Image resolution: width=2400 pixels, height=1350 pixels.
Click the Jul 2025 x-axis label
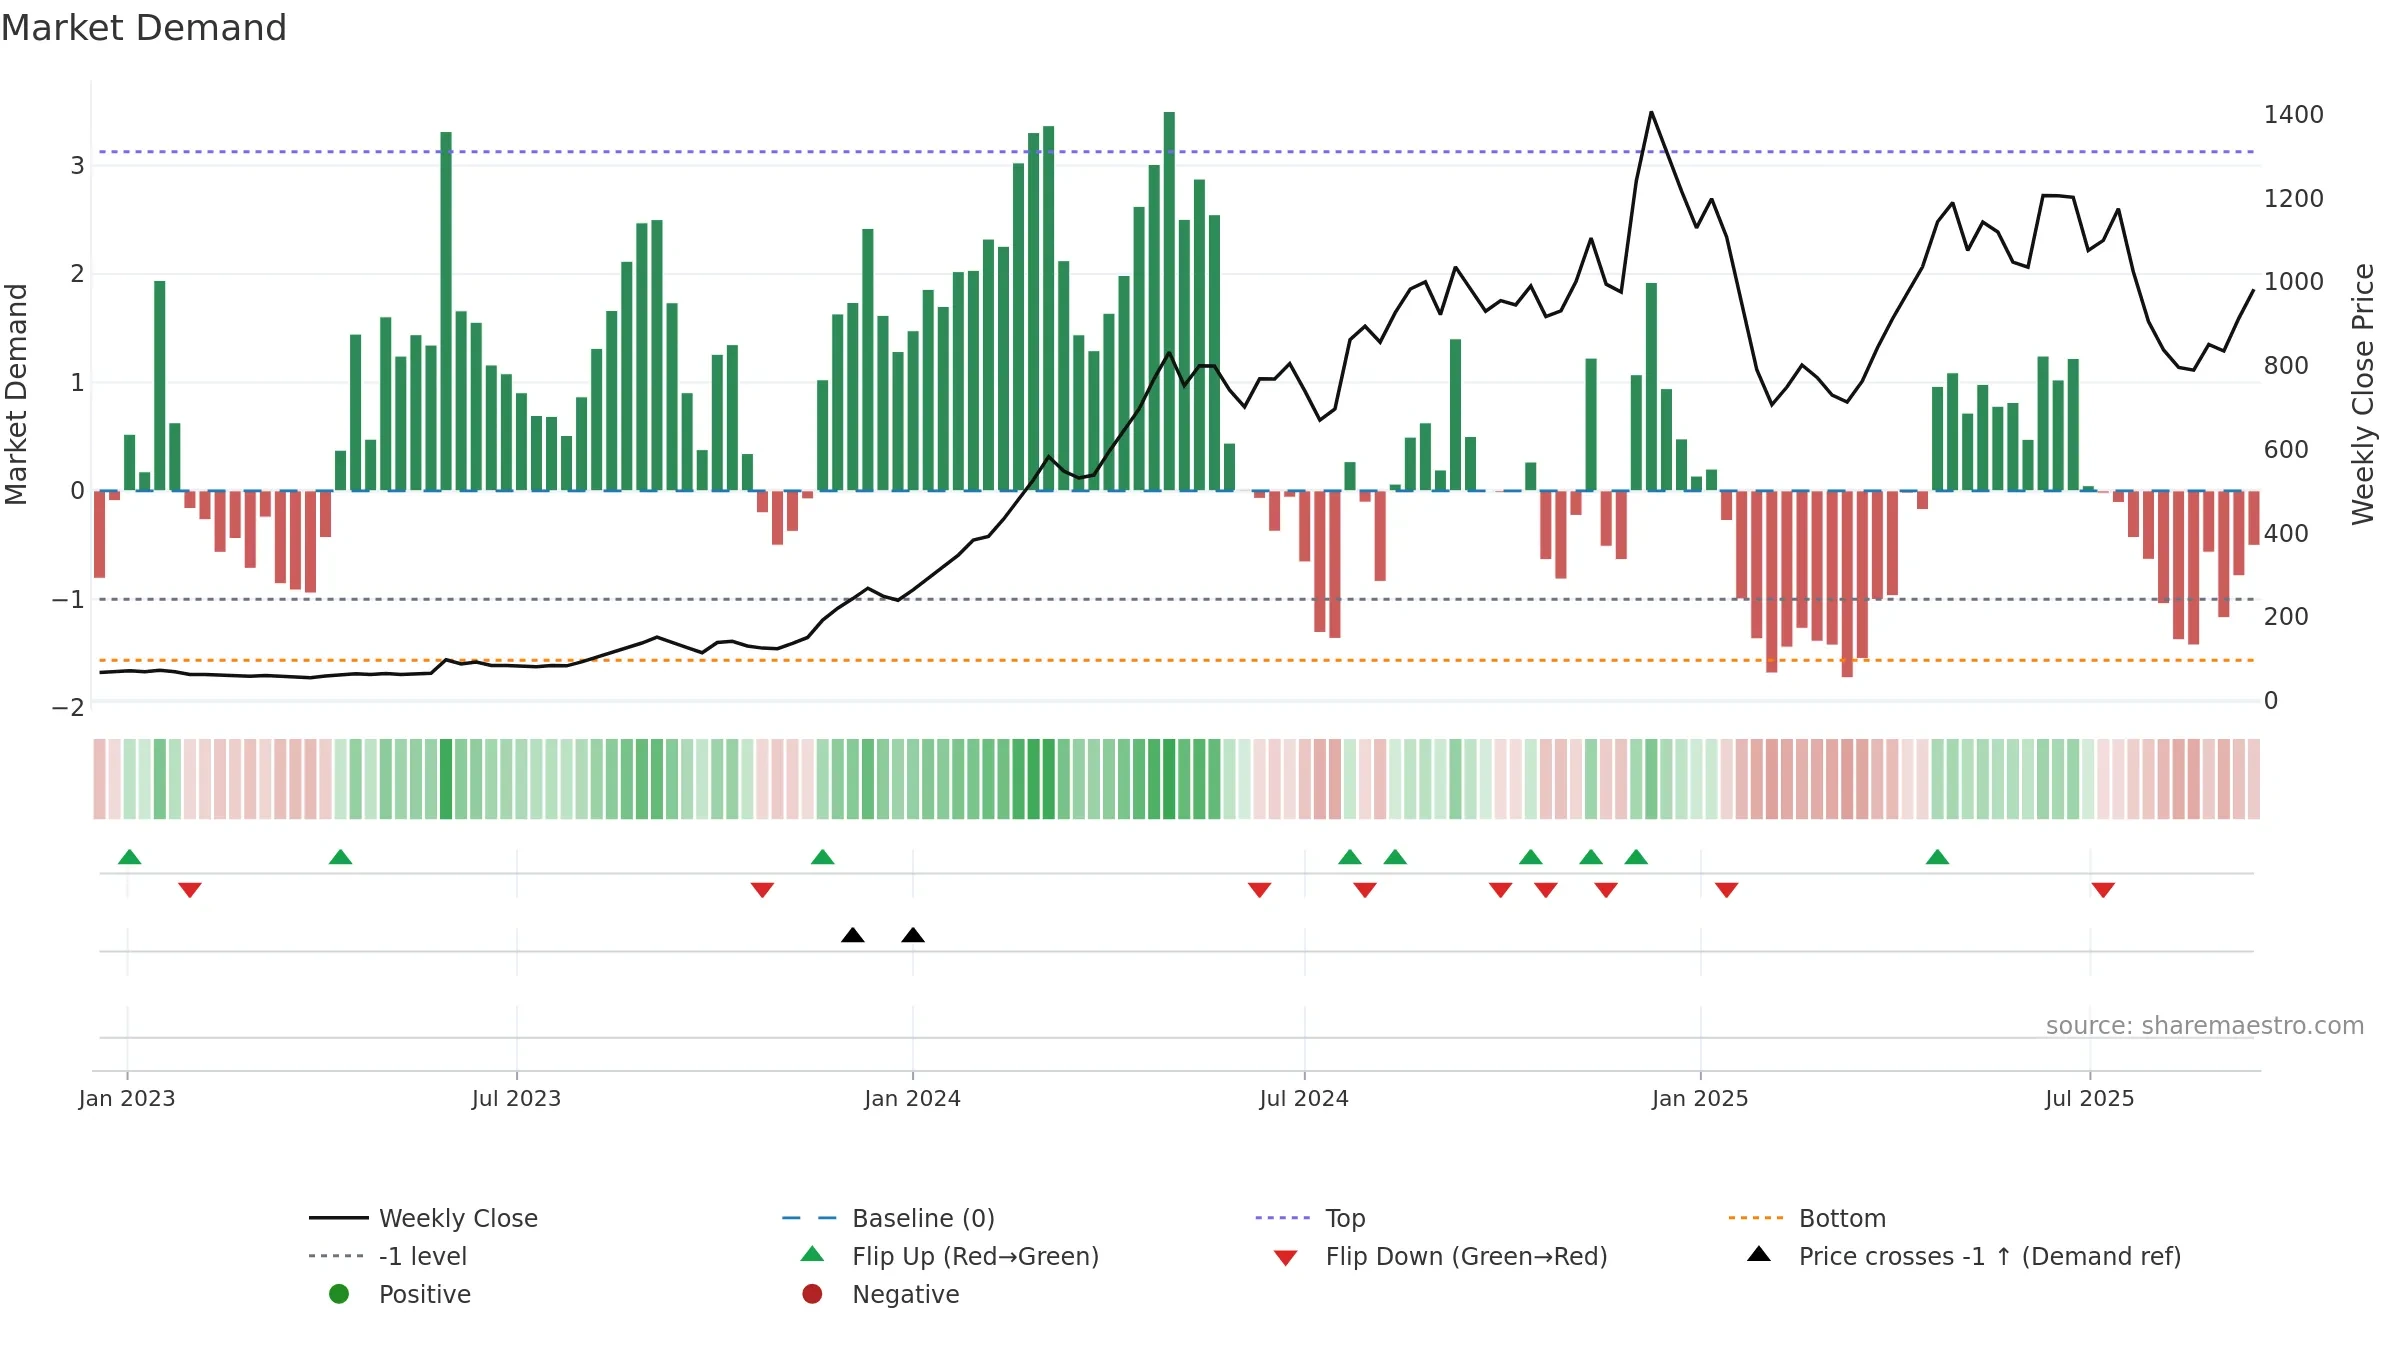pyautogui.click(x=2089, y=1099)
